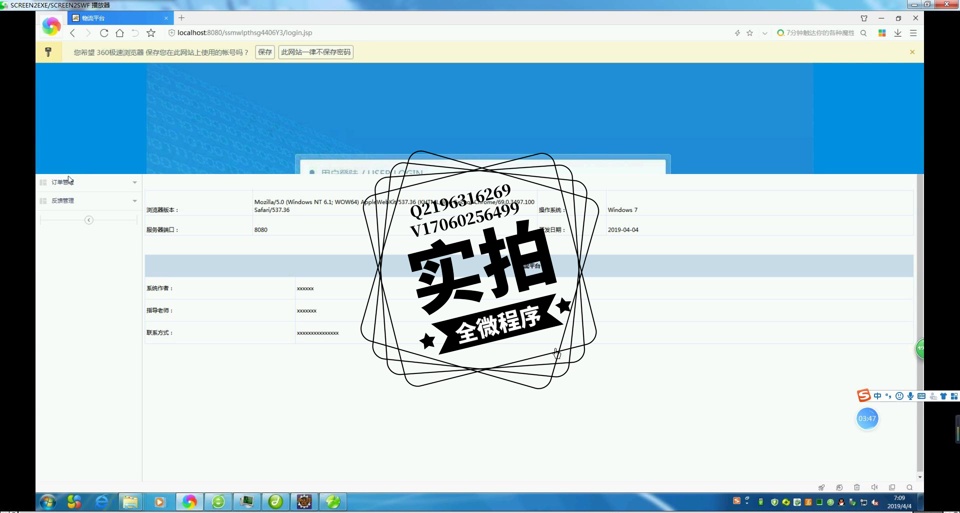Reload the page with the refresh icon
The image size is (960, 513).
tap(104, 33)
